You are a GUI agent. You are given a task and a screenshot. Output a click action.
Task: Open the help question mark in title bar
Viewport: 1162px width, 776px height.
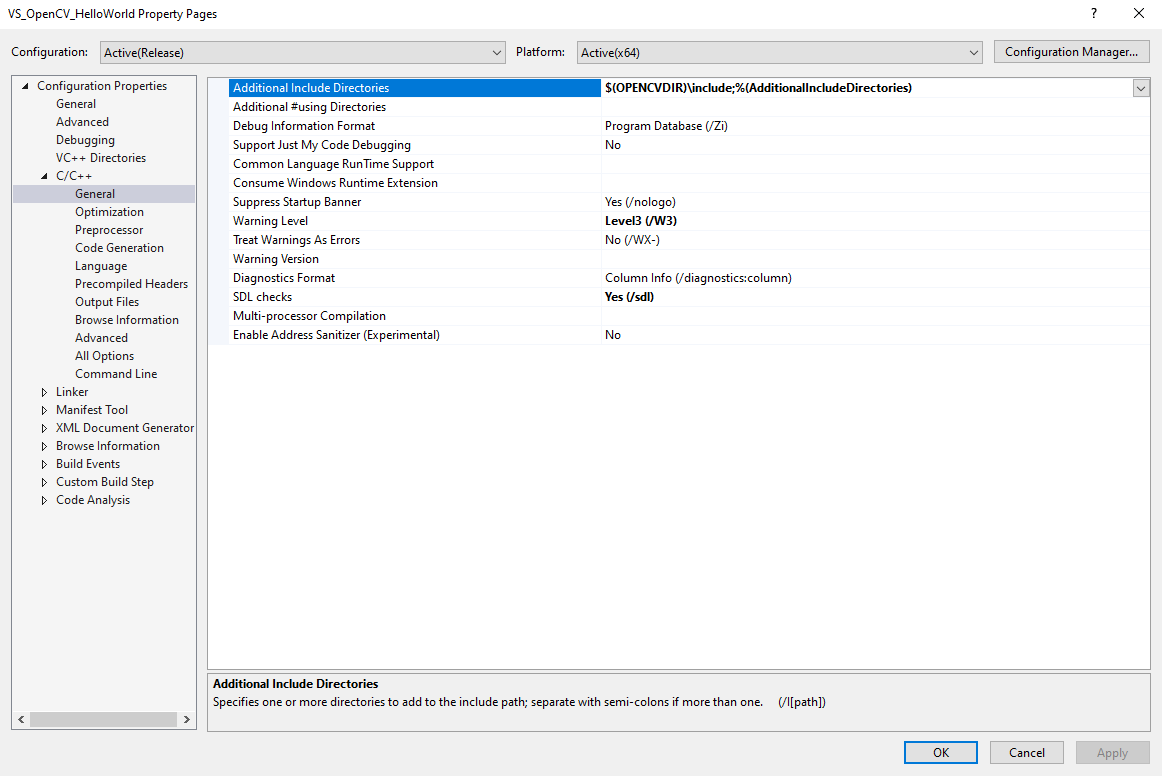pos(1094,13)
